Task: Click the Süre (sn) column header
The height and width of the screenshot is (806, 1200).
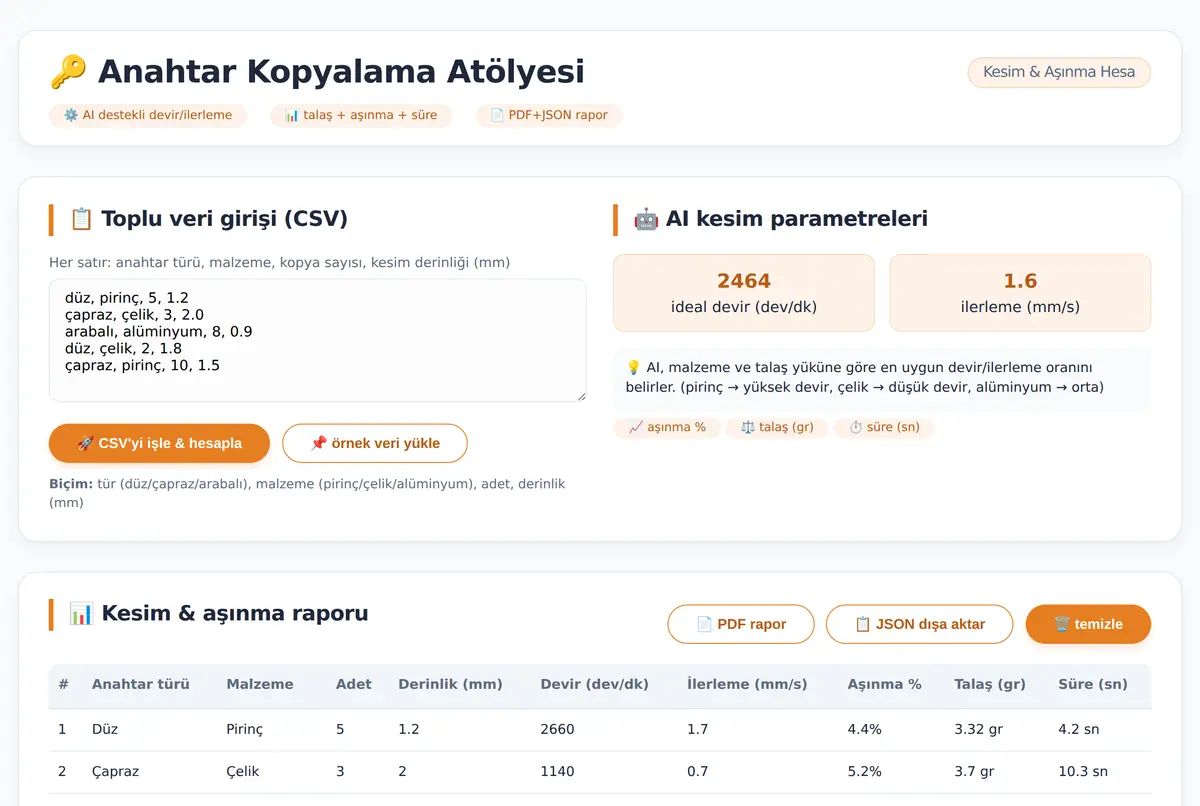Action: (x=1093, y=684)
